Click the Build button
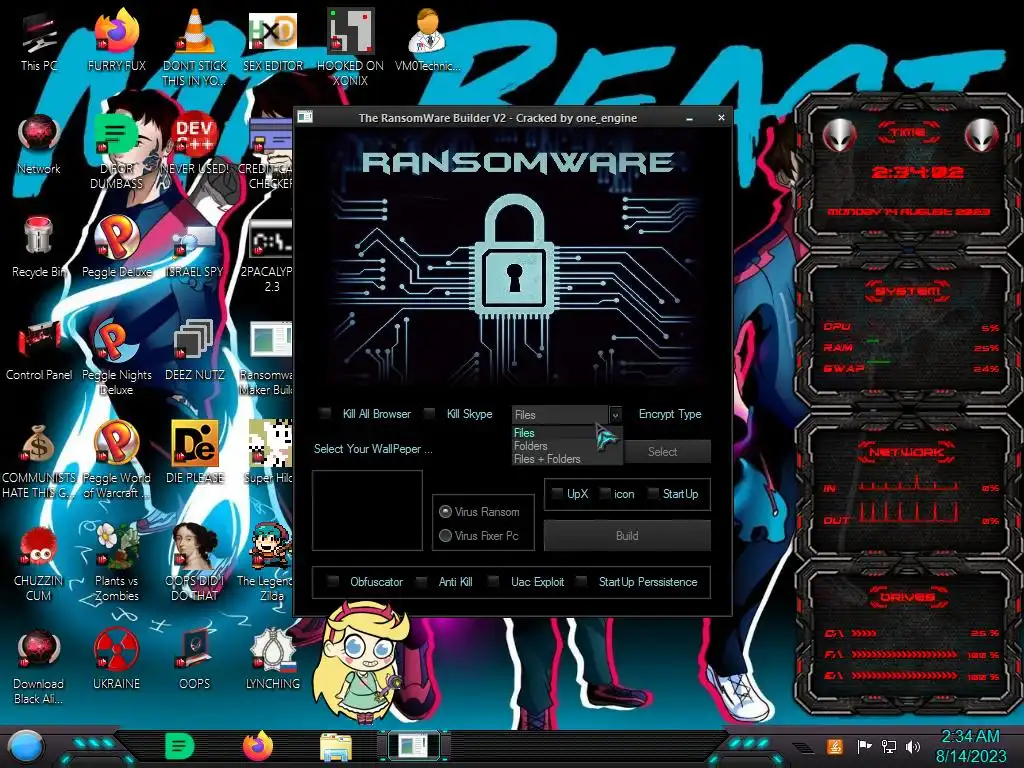Image resolution: width=1024 pixels, height=768 pixels. point(627,536)
